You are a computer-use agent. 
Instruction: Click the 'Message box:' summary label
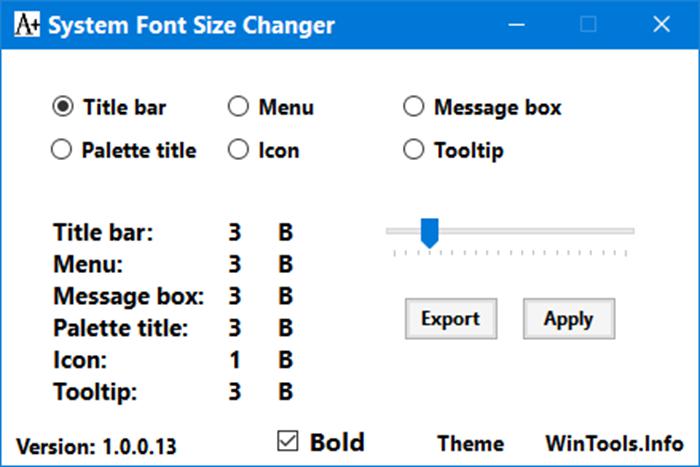[x=129, y=296]
